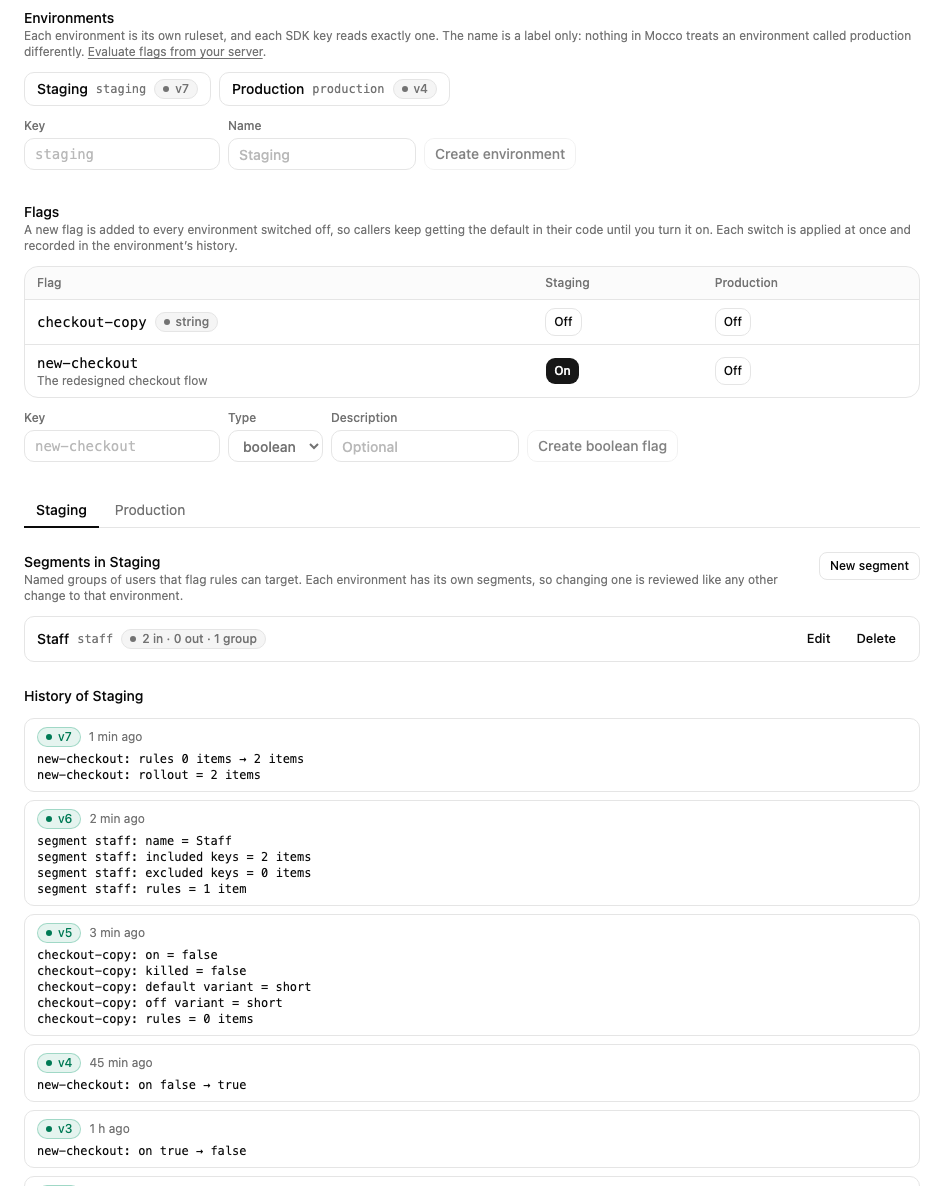Viewport: 944px width, 1186px height.
Task: Click the Create boolean flag button
Action: 602,446
